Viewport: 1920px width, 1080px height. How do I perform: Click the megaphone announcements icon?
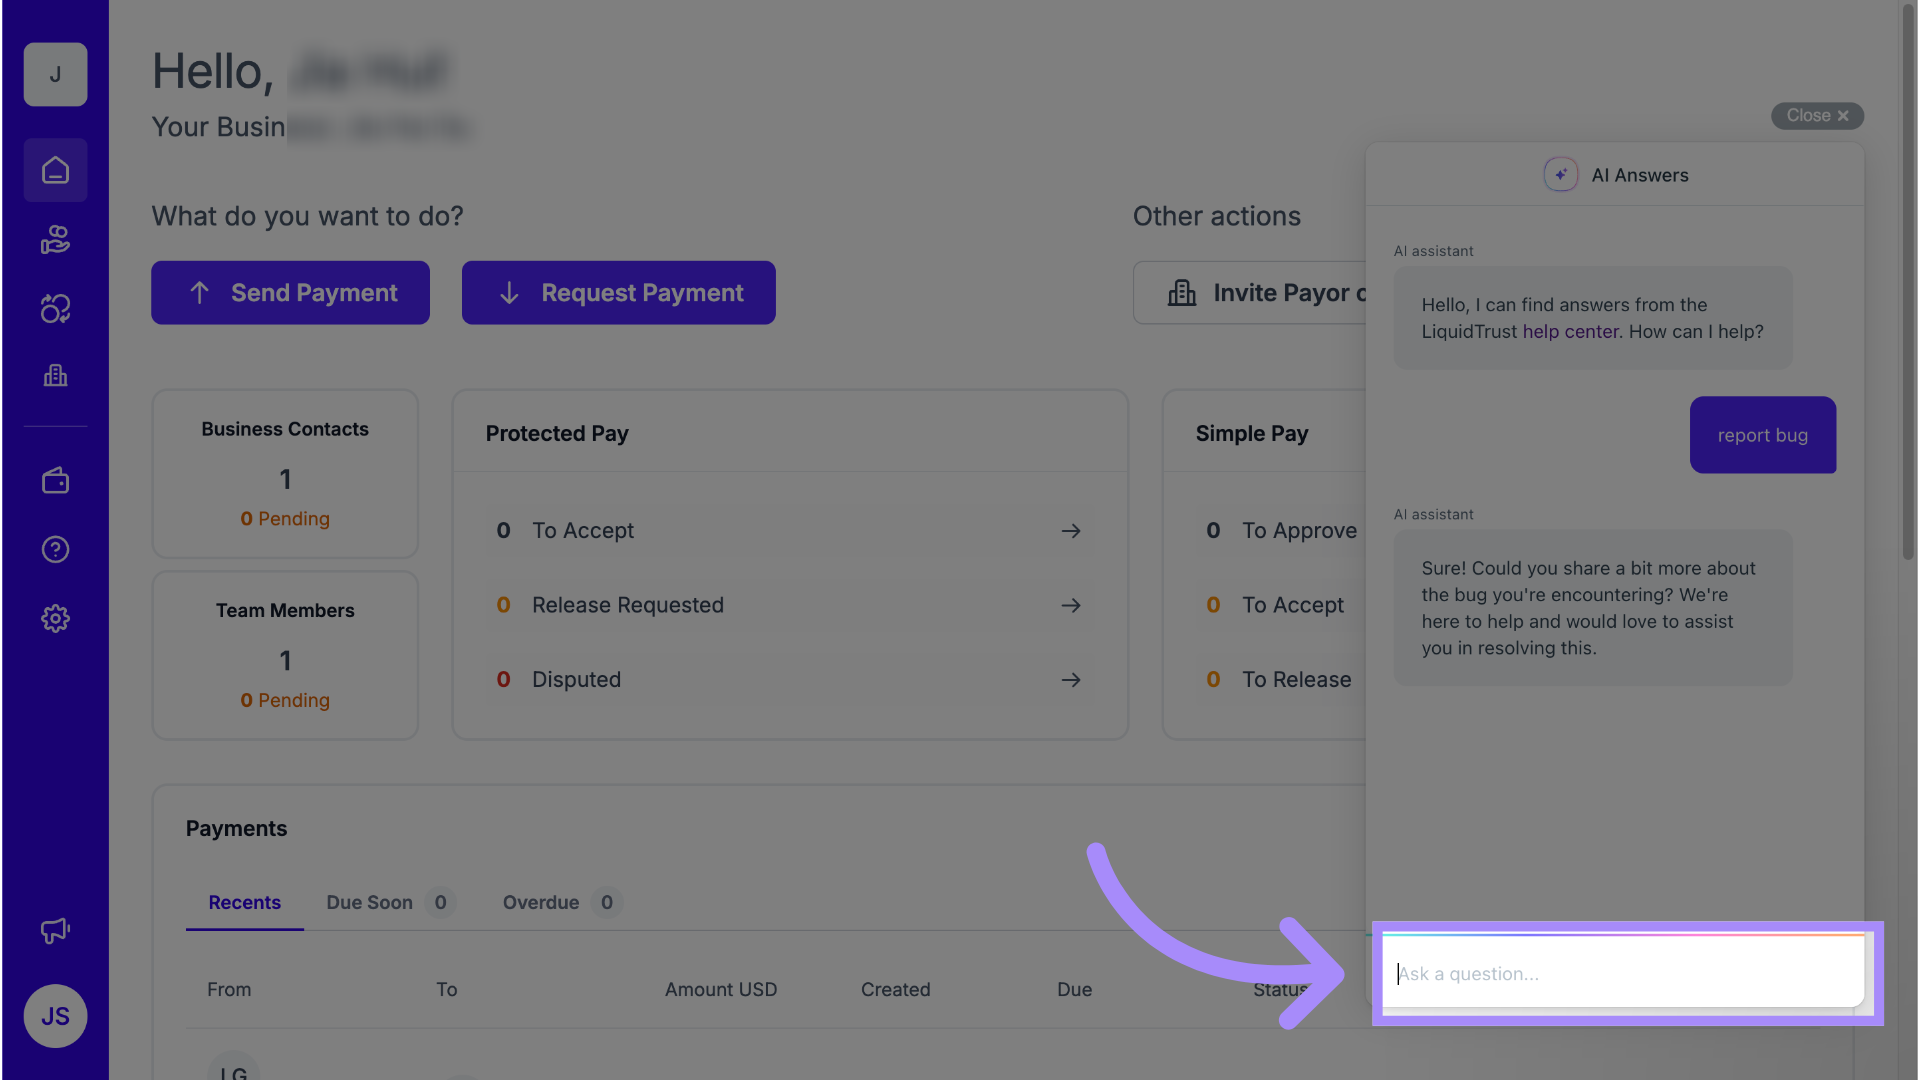click(x=55, y=931)
